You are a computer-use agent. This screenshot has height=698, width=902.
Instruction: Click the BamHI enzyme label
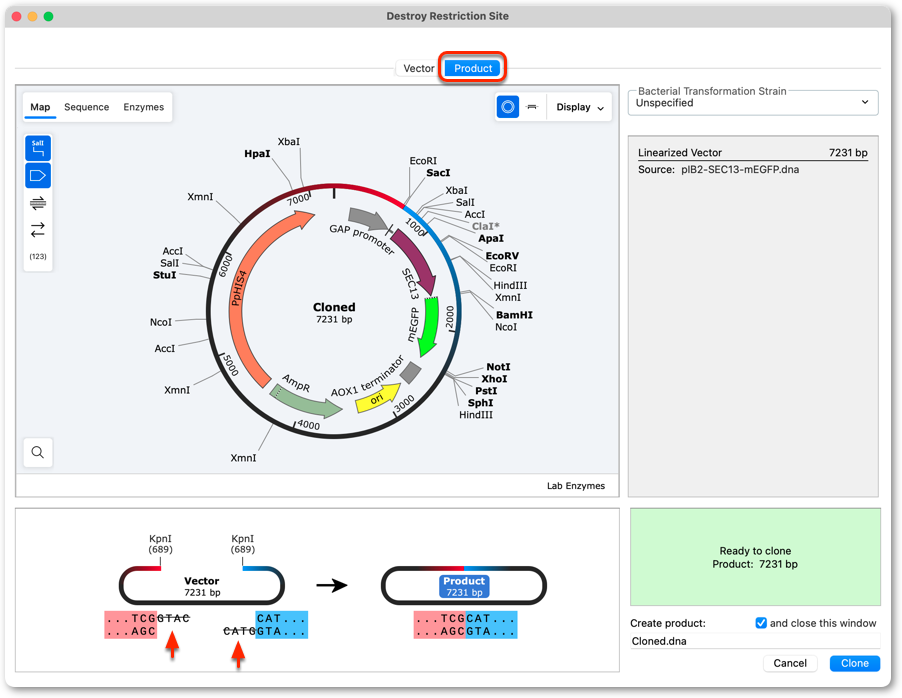click(x=514, y=315)
